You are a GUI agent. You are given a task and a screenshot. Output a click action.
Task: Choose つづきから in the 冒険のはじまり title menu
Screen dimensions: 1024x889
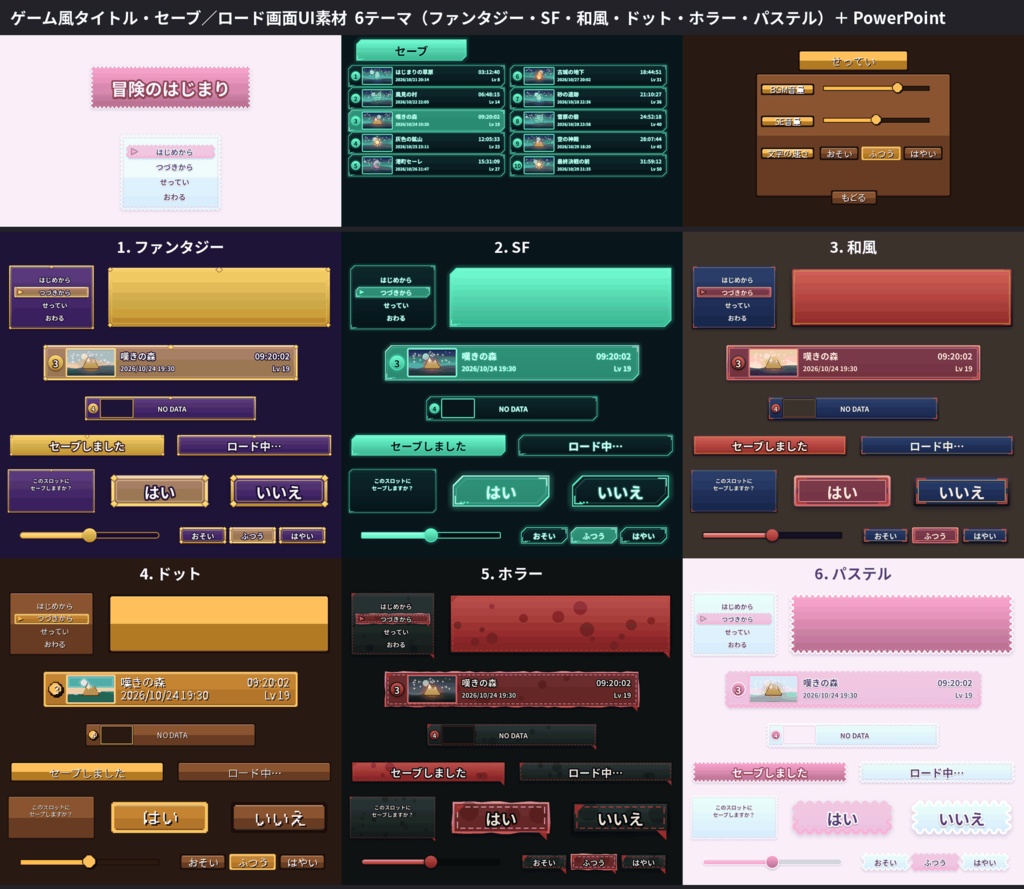[174, 167]
